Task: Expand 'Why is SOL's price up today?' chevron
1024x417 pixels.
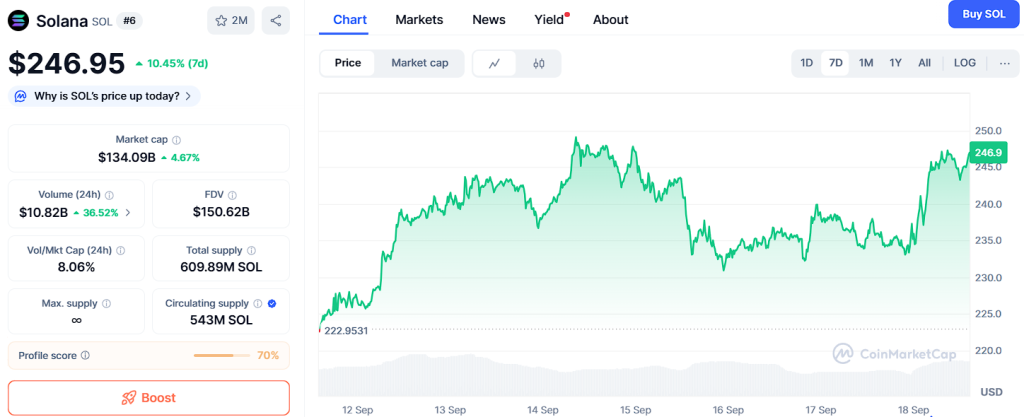Action: pyautogui.click(x=188, y=97)
